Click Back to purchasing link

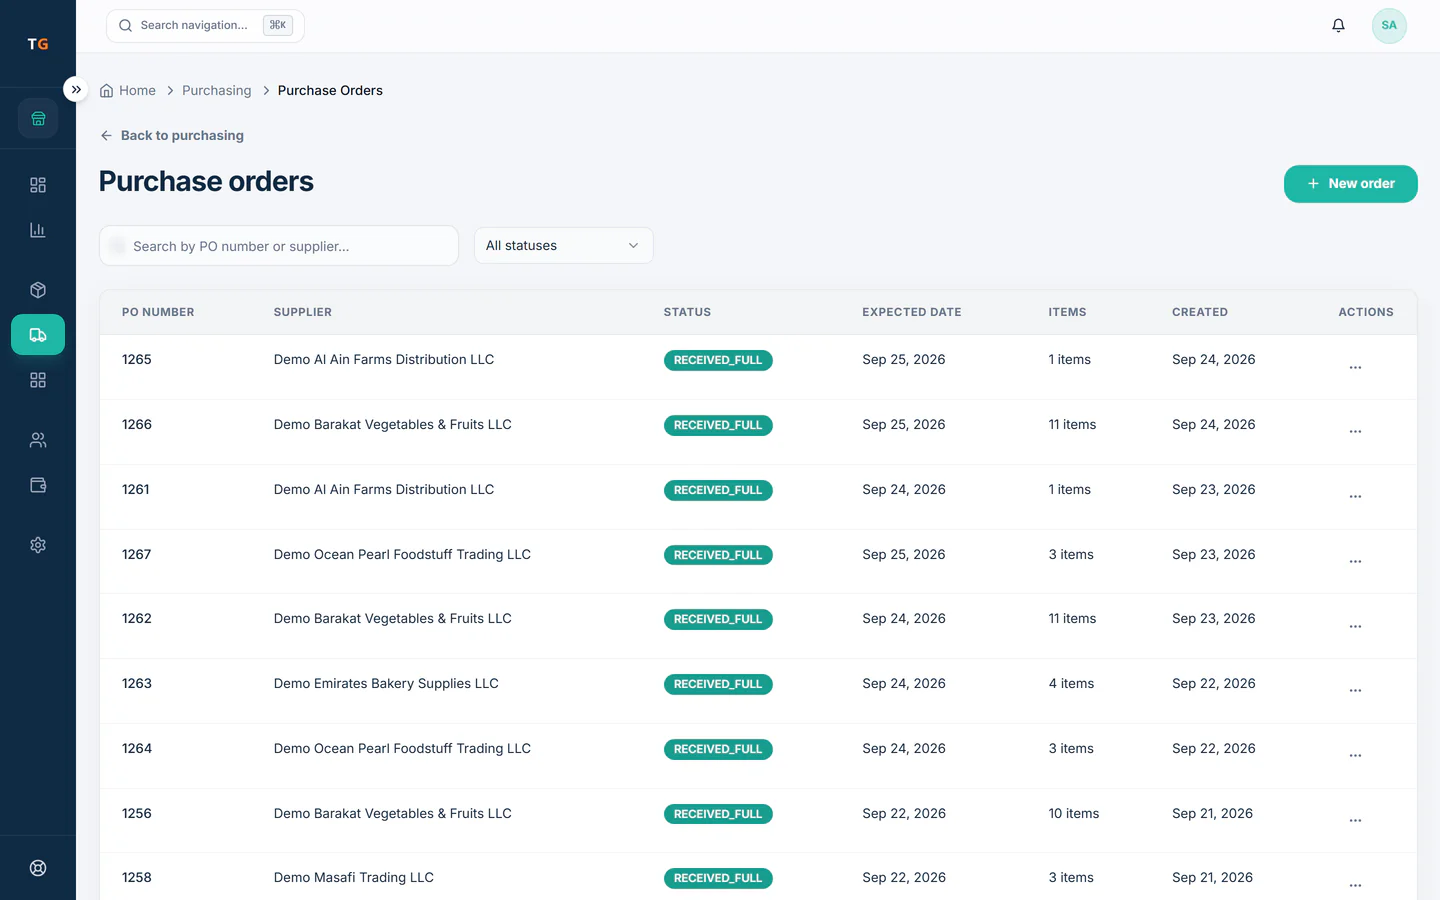point(171,135)
